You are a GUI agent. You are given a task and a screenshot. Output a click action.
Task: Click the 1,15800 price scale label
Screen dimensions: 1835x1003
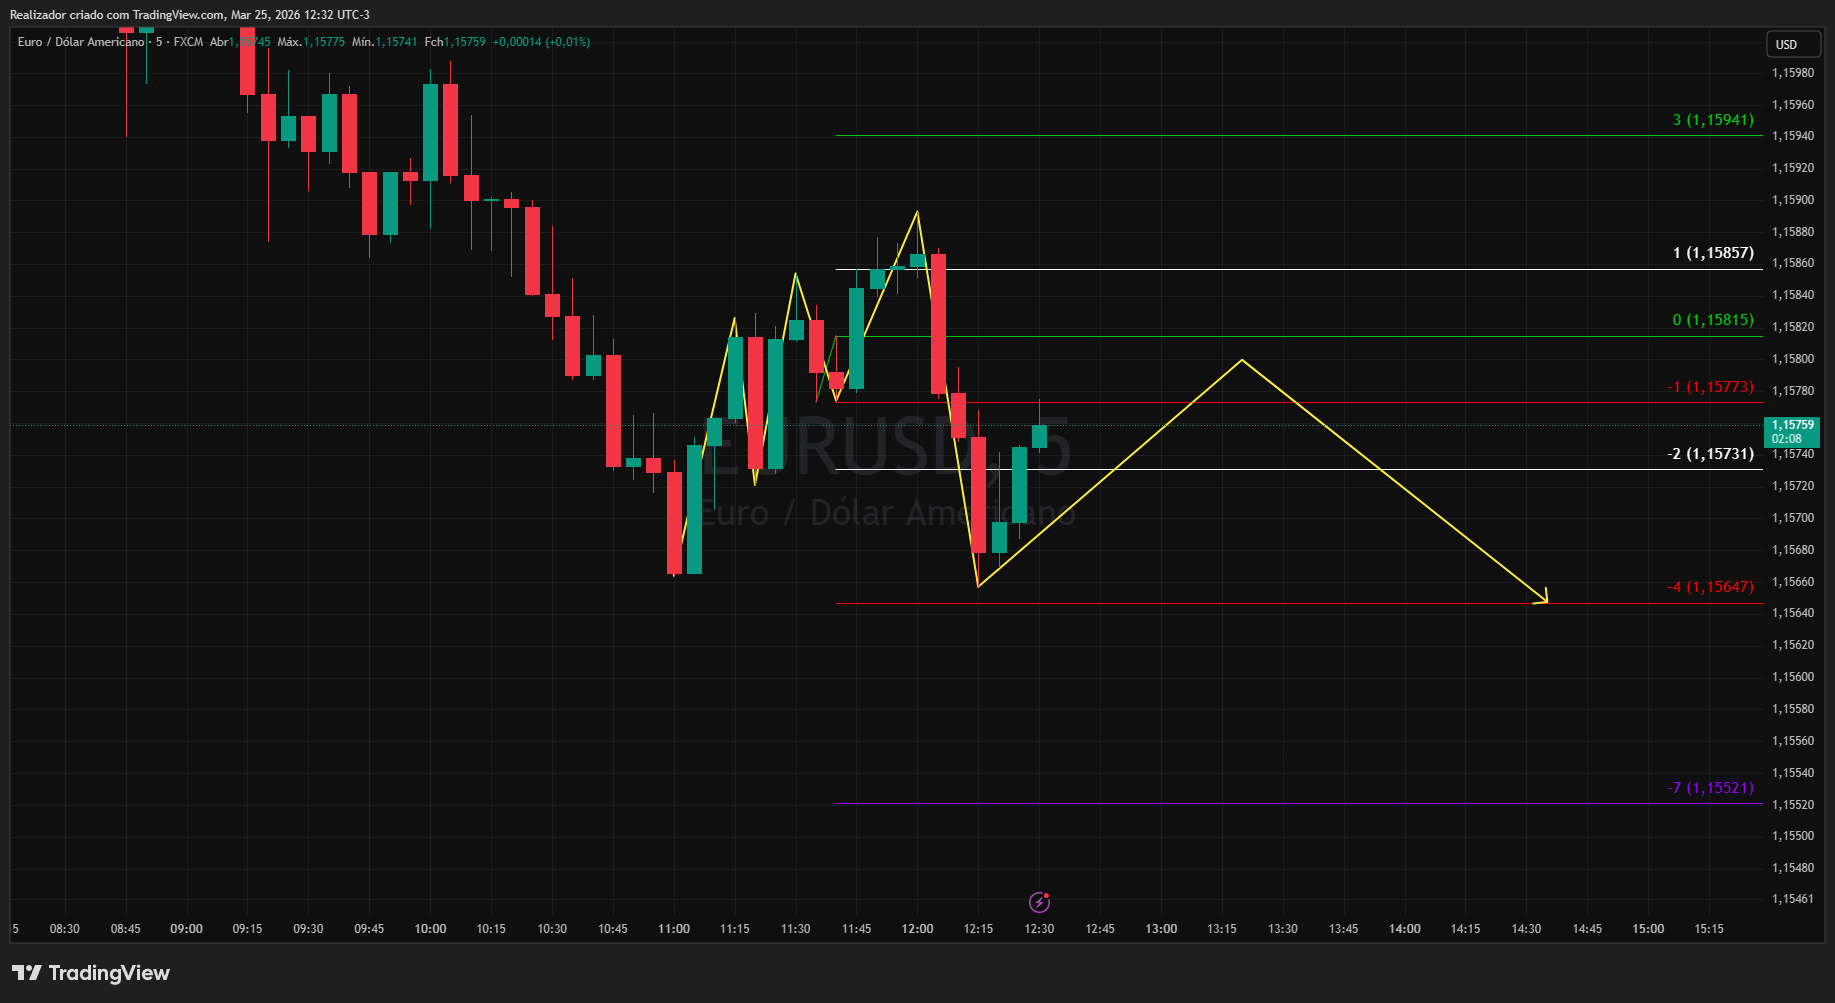click(1792, 359)
